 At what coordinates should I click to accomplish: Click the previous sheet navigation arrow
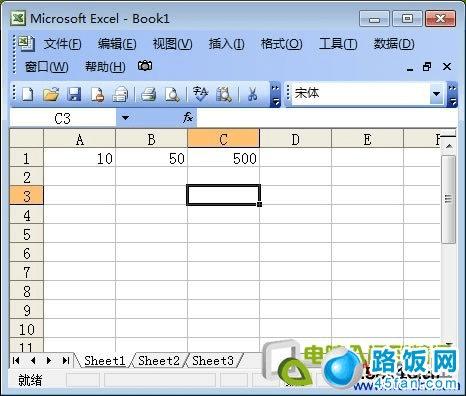click(33, 360)
